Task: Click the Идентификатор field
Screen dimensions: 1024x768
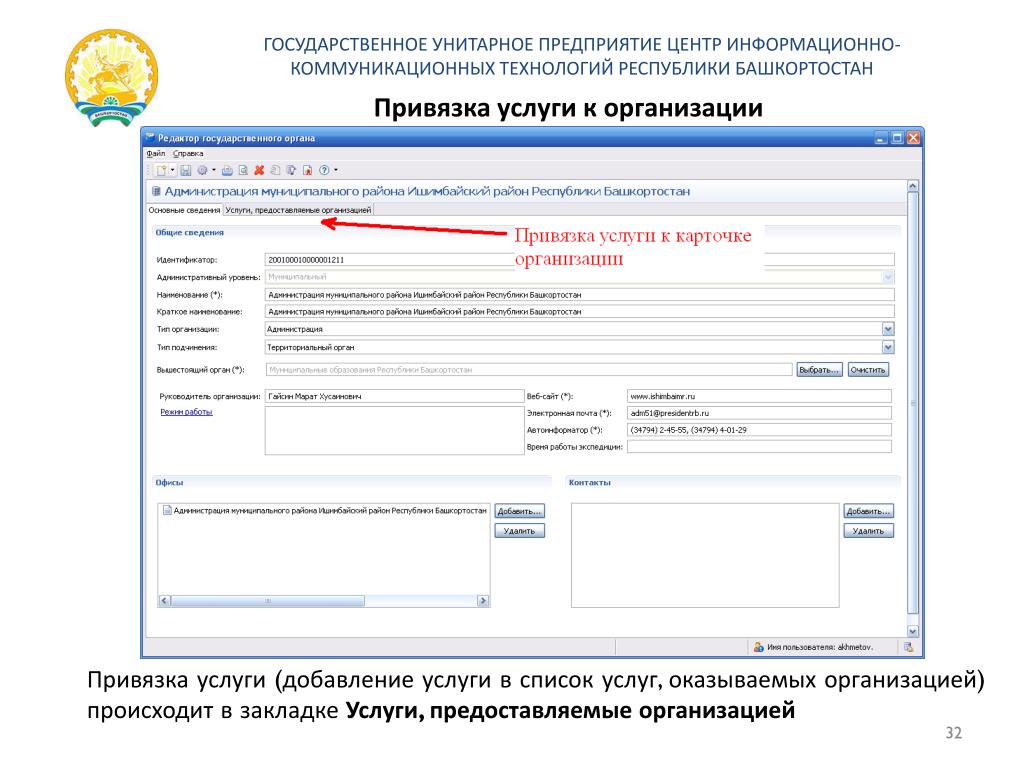Action: point(579,259)
